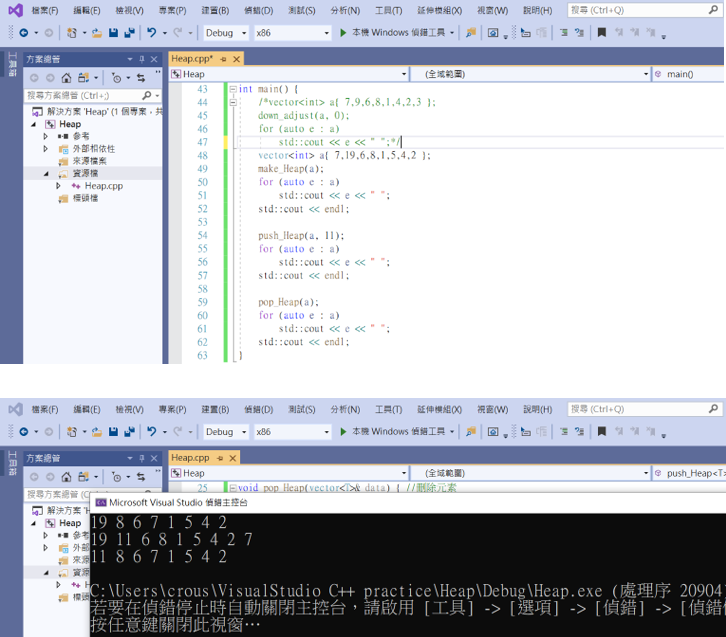This screenshot has height=637, width=726.
Task: Click Home icon in top Solution Explorer
Action: click(67, 78)
